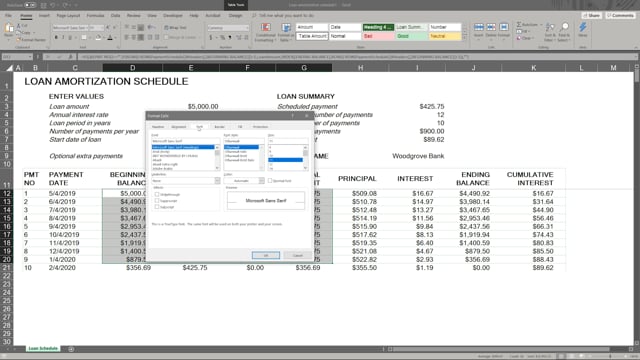Toggle Italic in the ribbon Font group
Image resolution: width=640 pixels, height=360 pixels.
(x=63, y=38)
